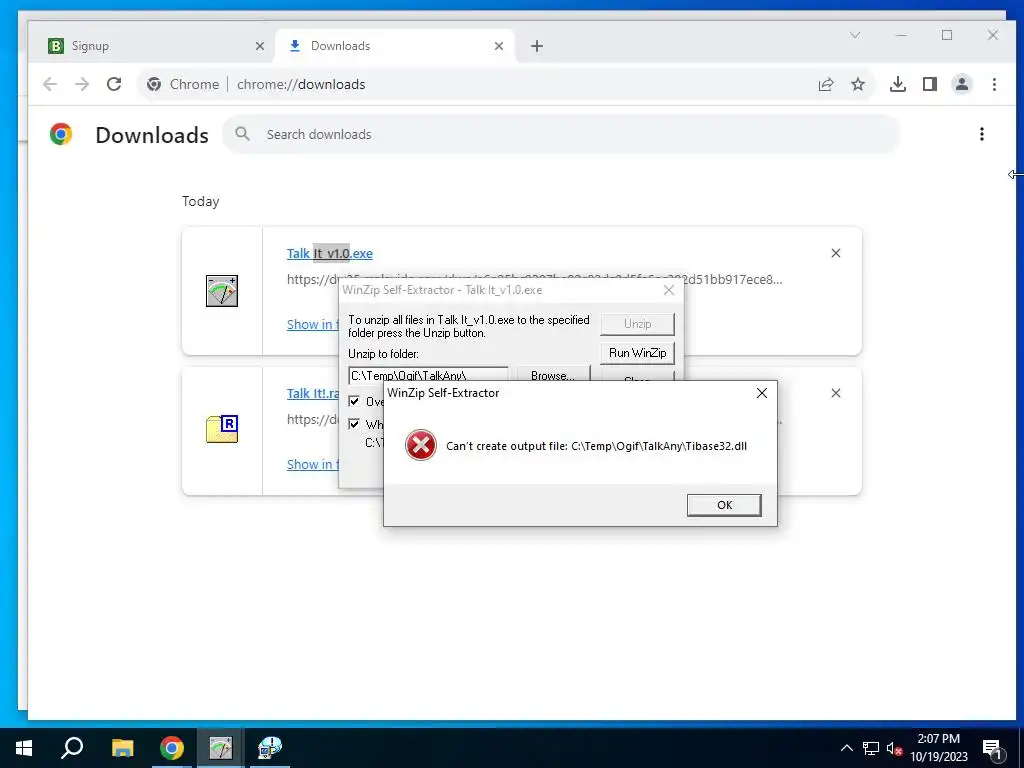Screen dimensions: 1024x768
Task: Go back to the previous page
Action: coord(50,84)
